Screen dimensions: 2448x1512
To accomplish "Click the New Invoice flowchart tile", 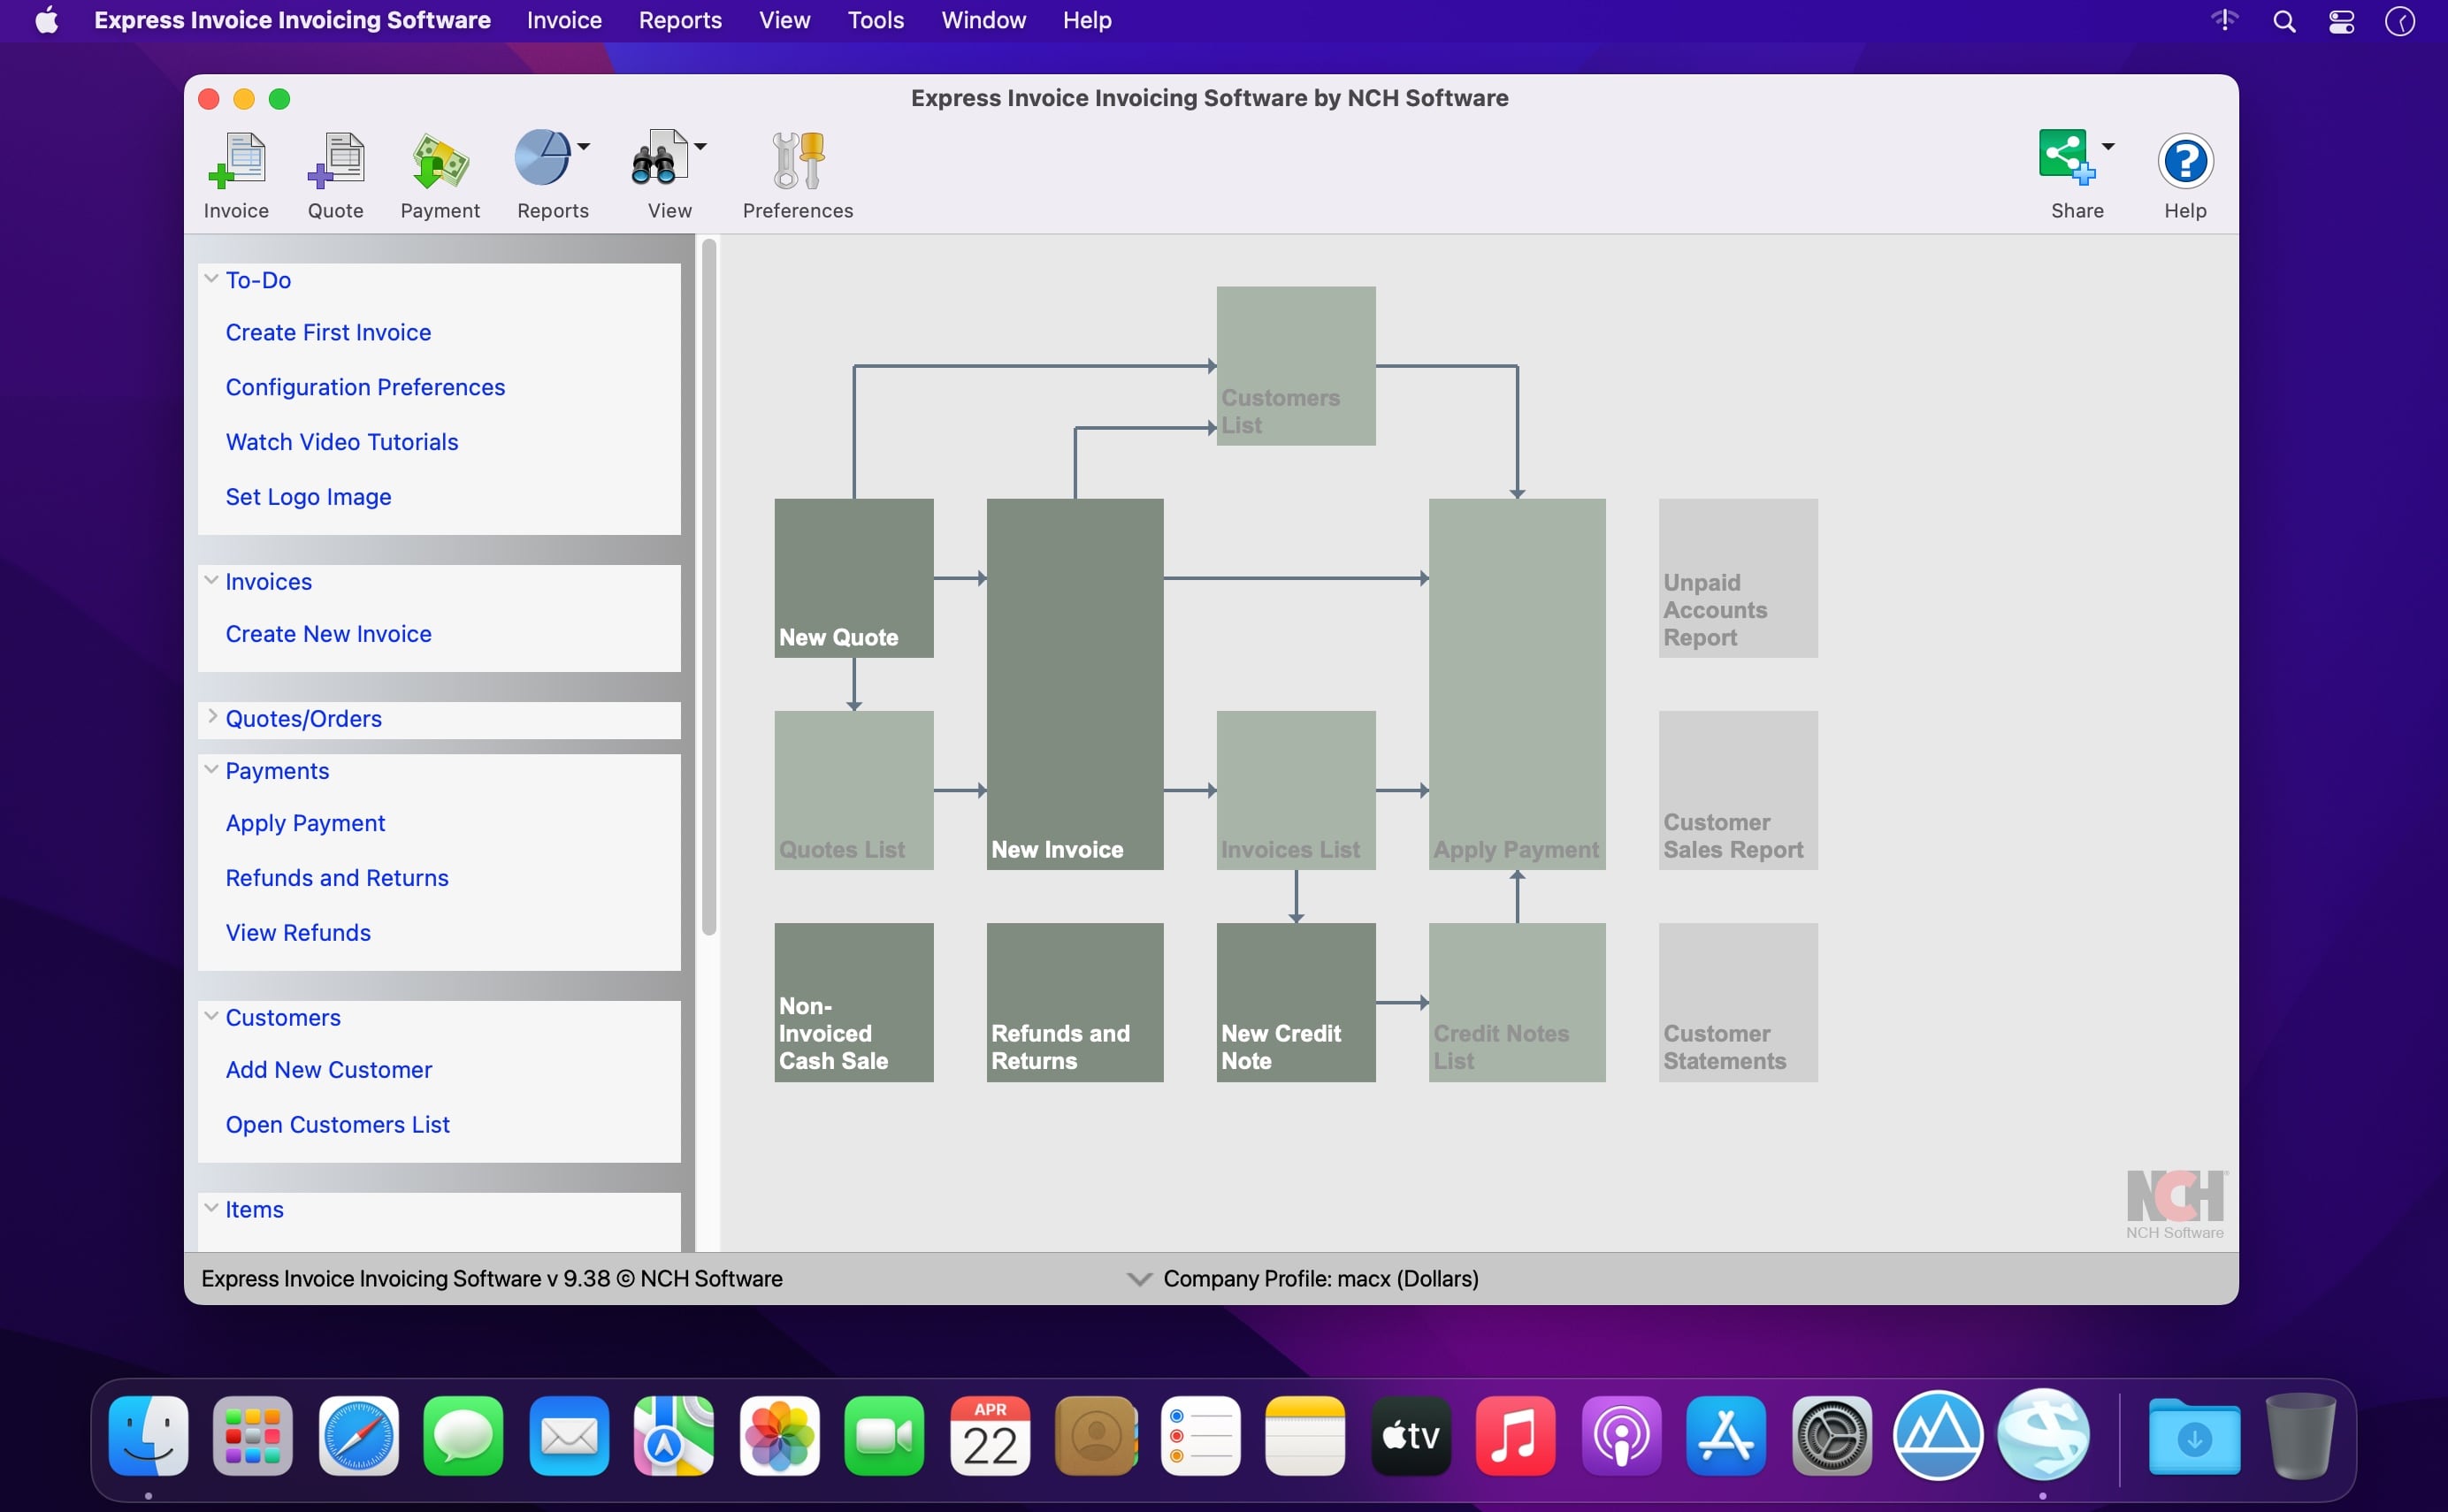I will point(1075,684).
